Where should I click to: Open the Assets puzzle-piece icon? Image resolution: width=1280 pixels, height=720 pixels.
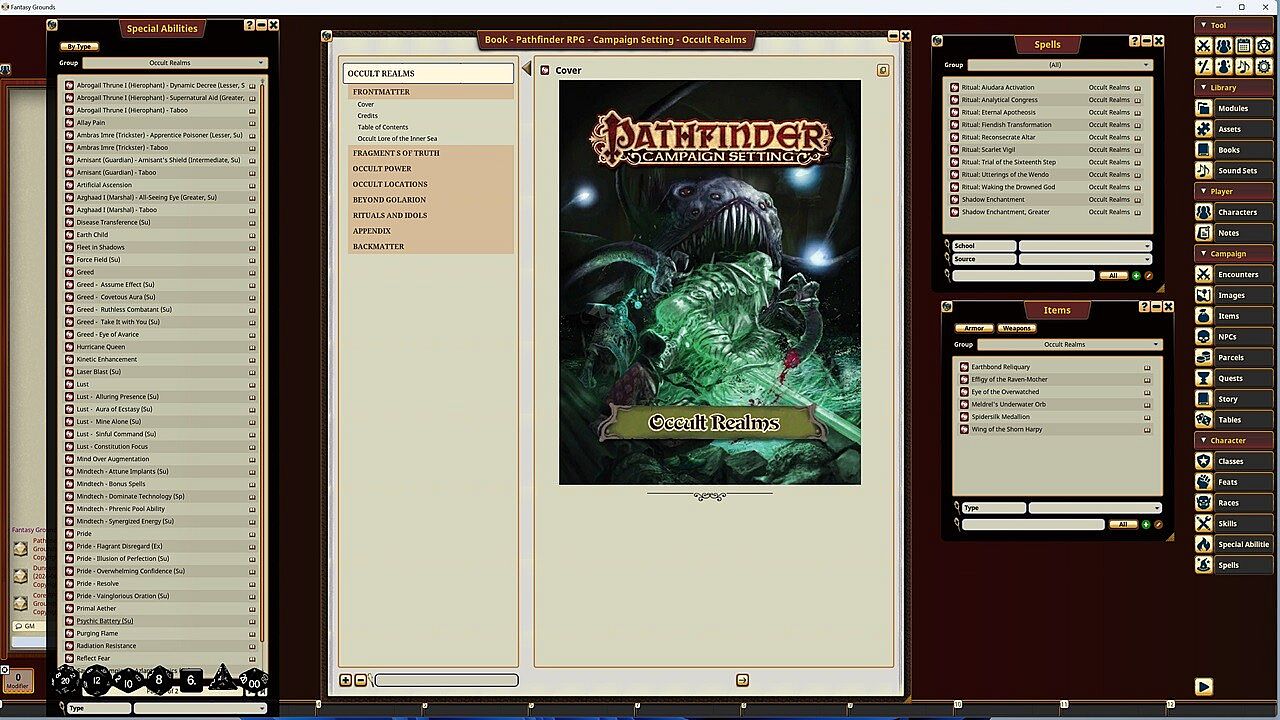1204,129
